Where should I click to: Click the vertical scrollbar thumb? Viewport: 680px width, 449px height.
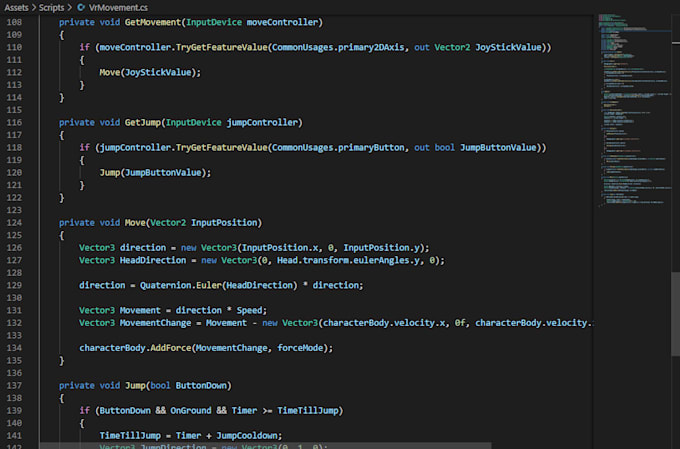675,314
